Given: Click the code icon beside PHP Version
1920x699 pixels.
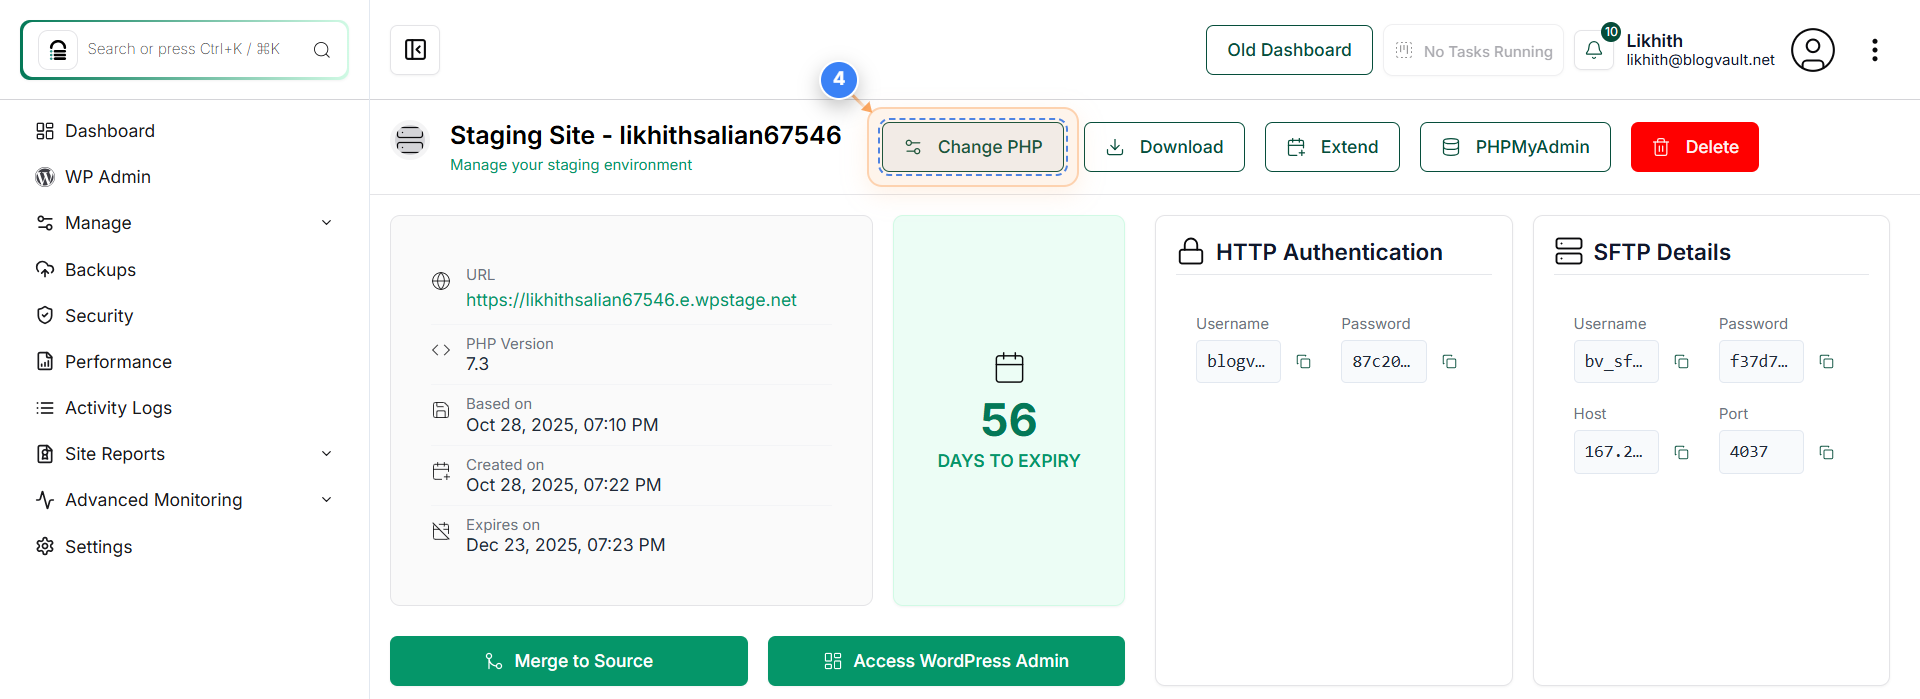Looking at the screenshot, I should click(441, 350).
